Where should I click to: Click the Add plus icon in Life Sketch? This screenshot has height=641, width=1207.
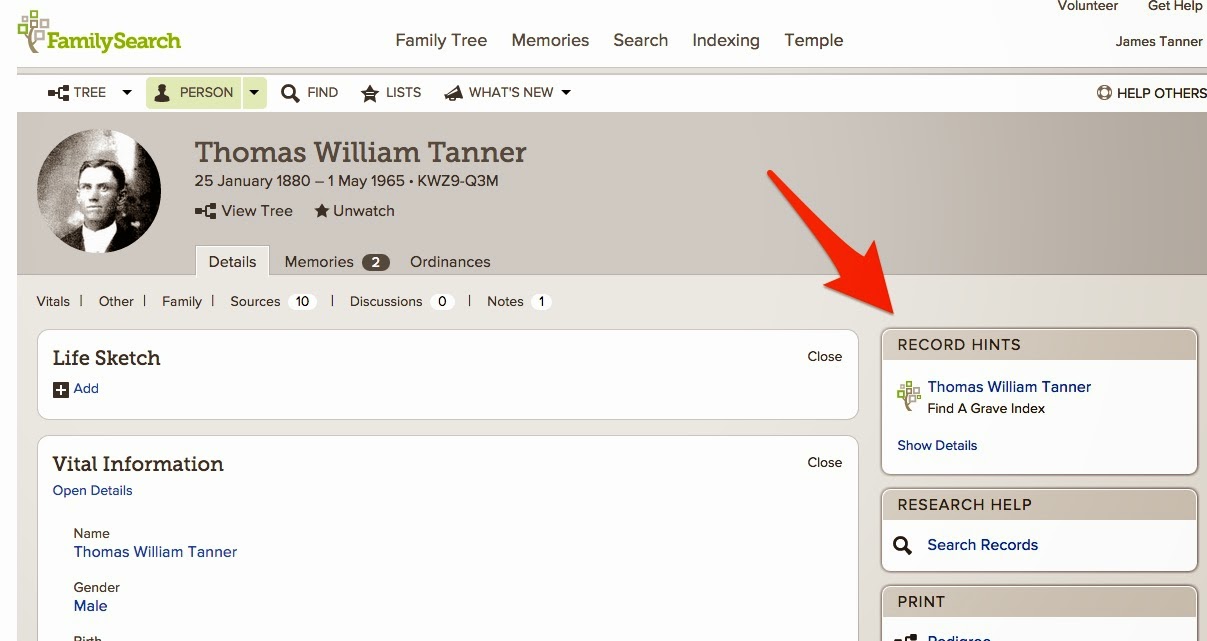coord(61,389)
